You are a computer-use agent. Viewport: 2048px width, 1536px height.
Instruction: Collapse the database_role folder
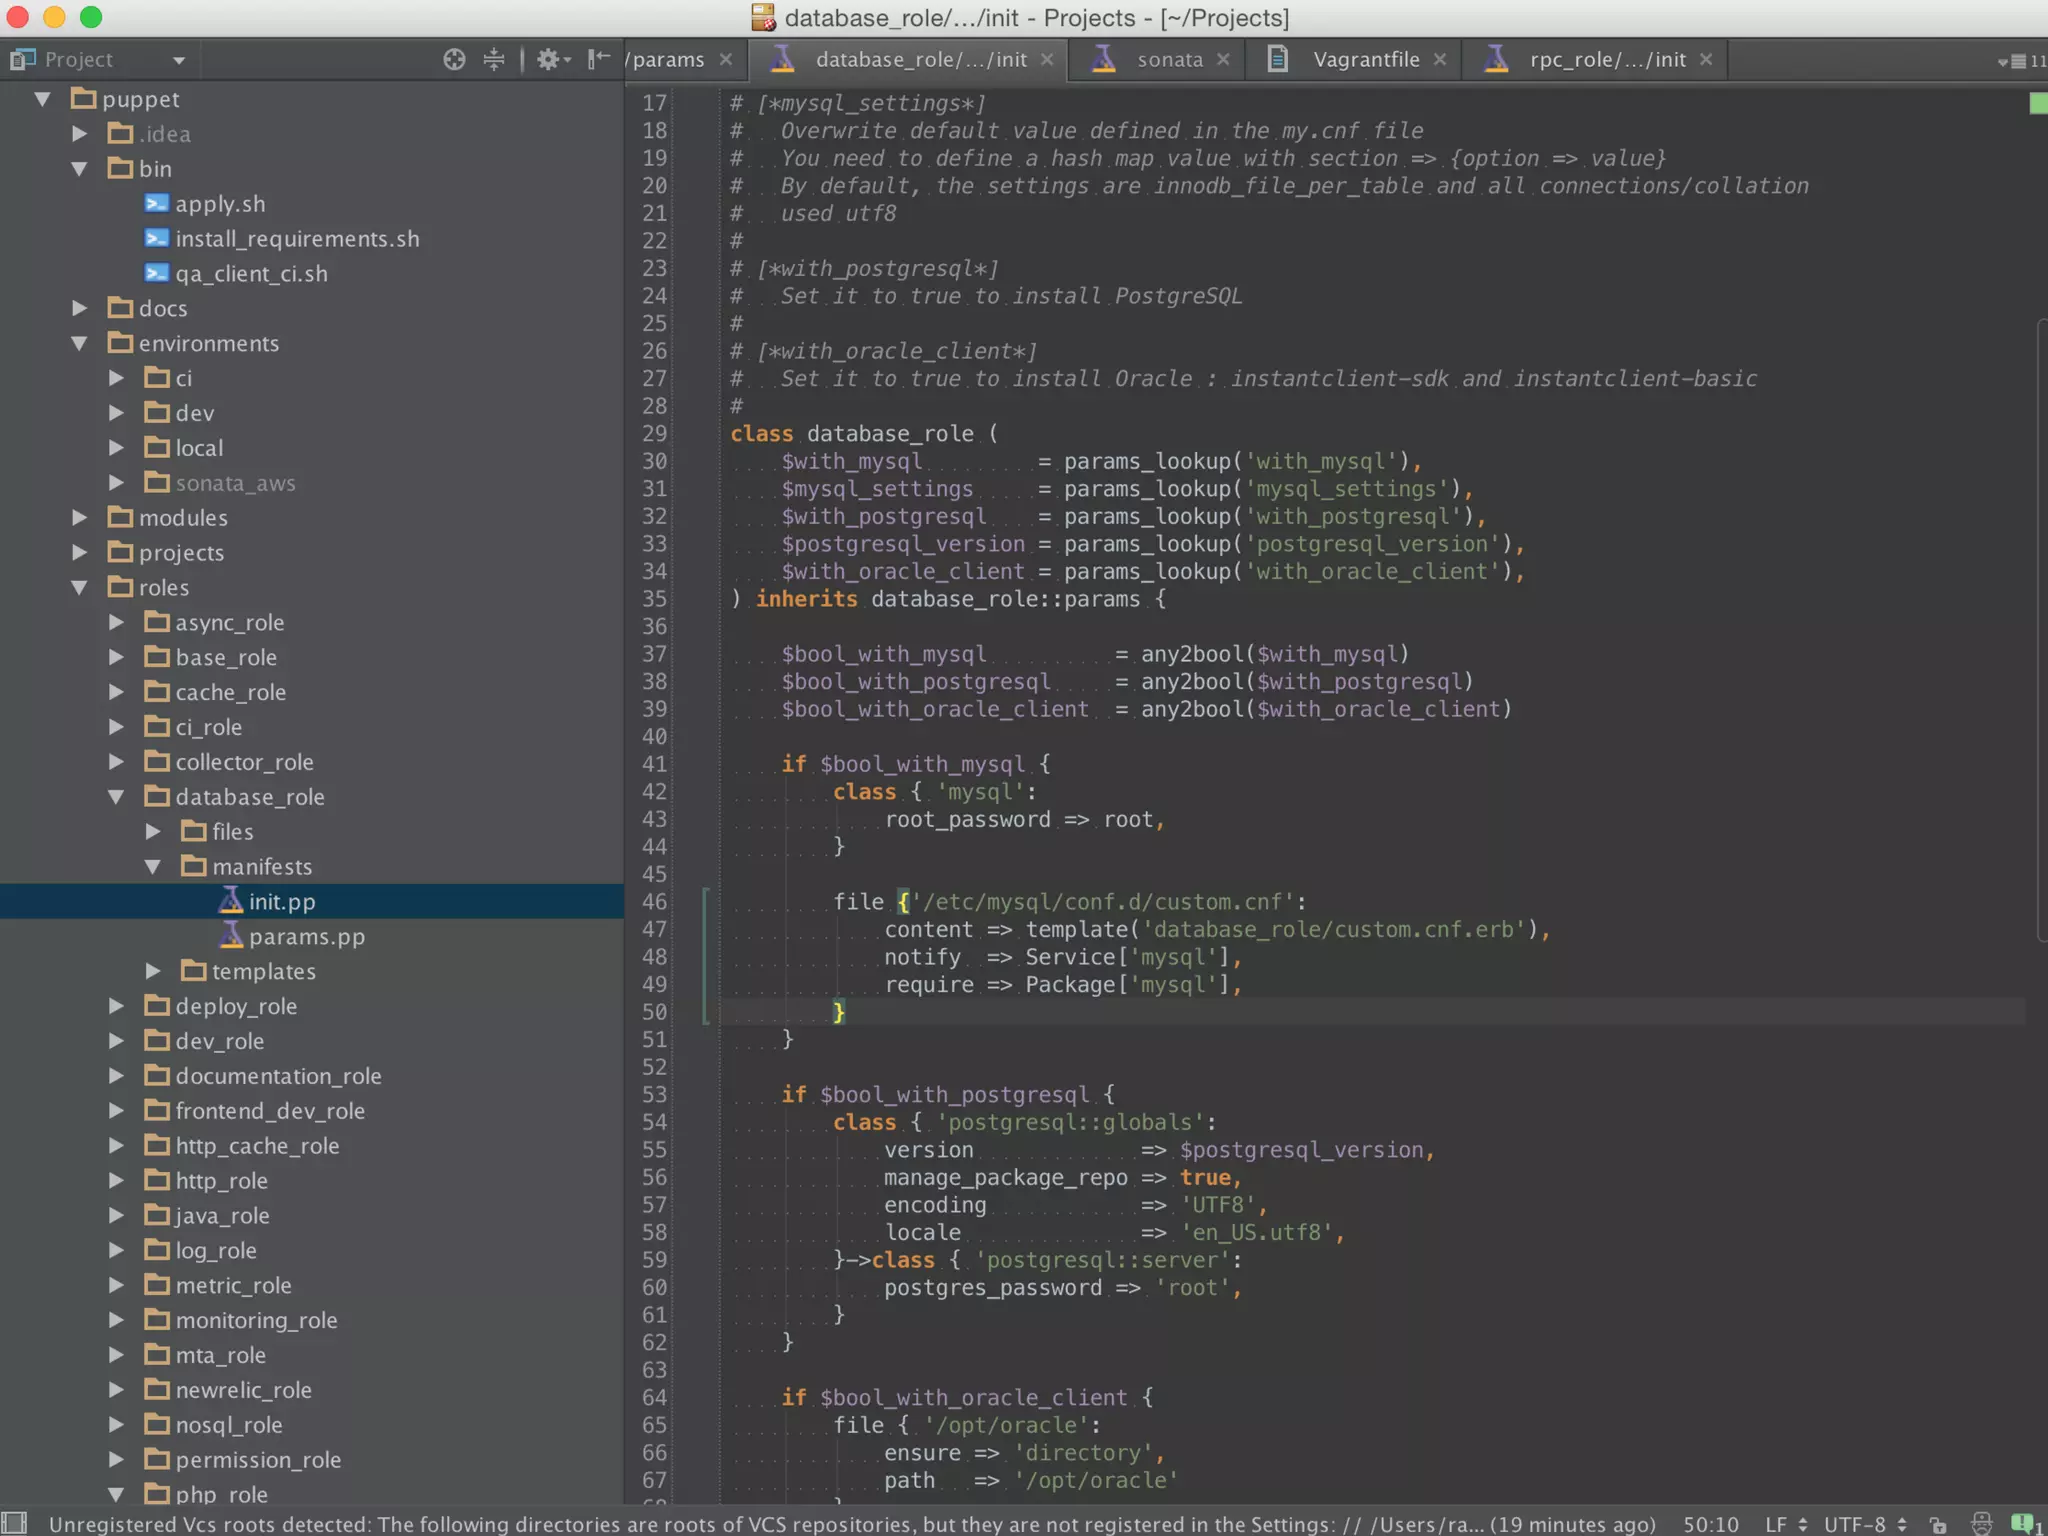tap(116, 797)
